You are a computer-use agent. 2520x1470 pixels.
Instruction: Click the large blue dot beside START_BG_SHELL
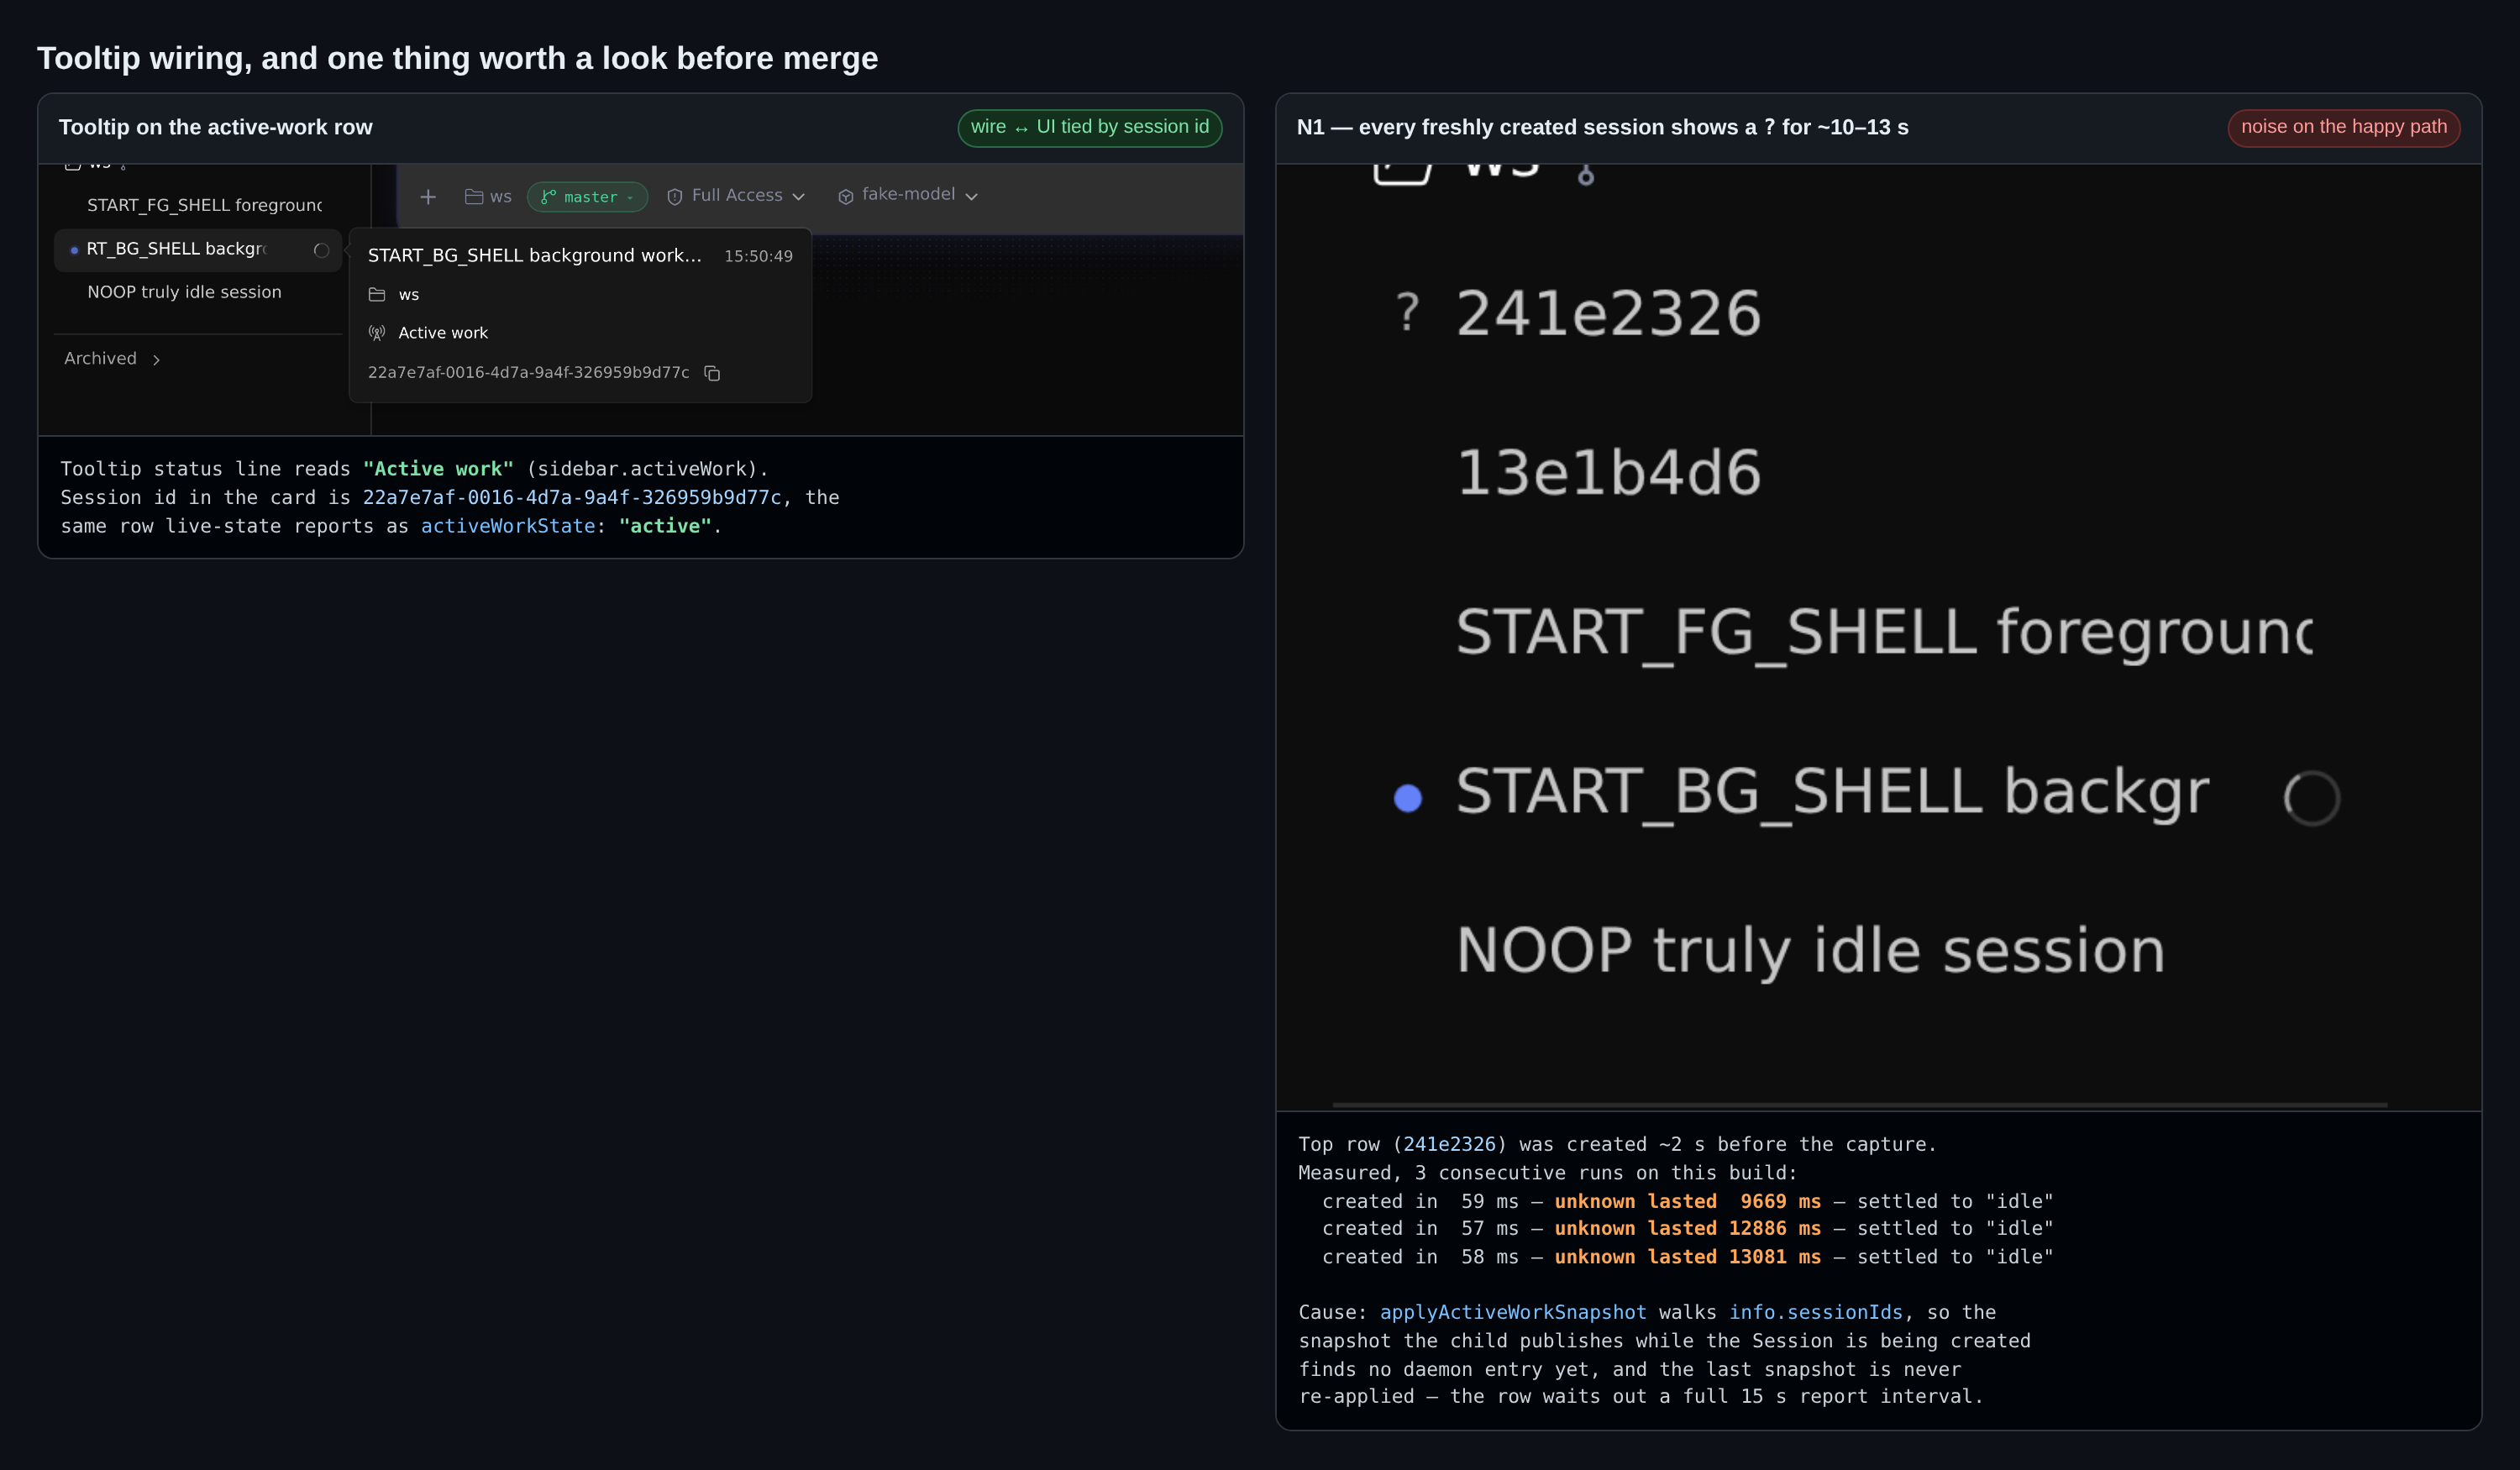(x=1408, y=798)
